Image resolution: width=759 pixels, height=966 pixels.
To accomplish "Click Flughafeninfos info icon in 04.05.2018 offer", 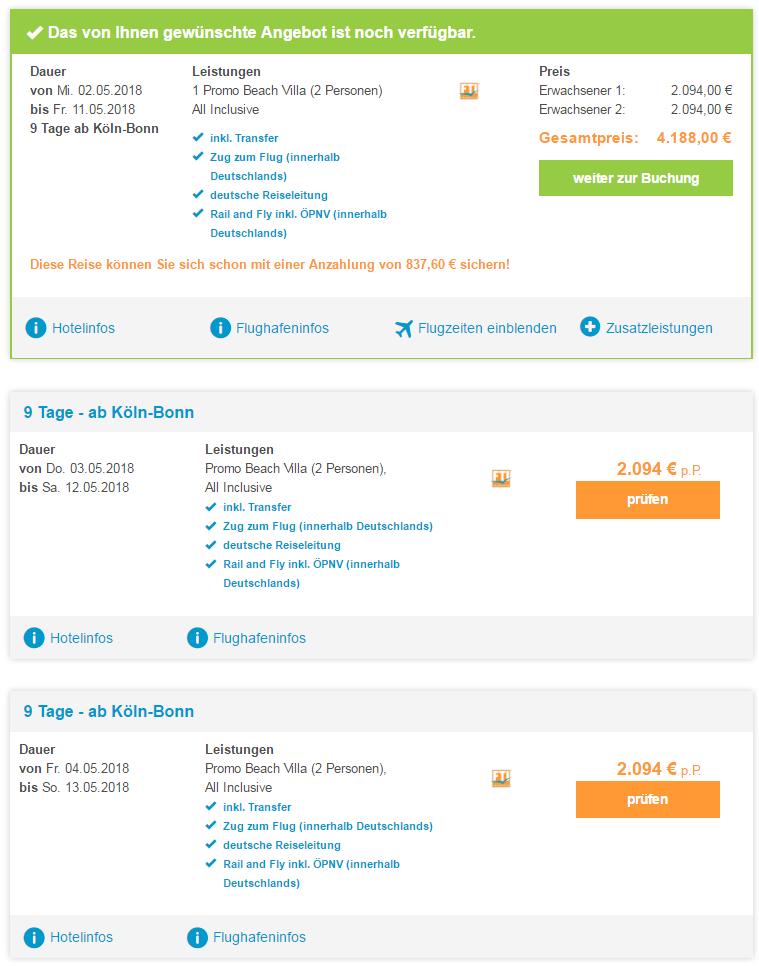I will (197, 938).
